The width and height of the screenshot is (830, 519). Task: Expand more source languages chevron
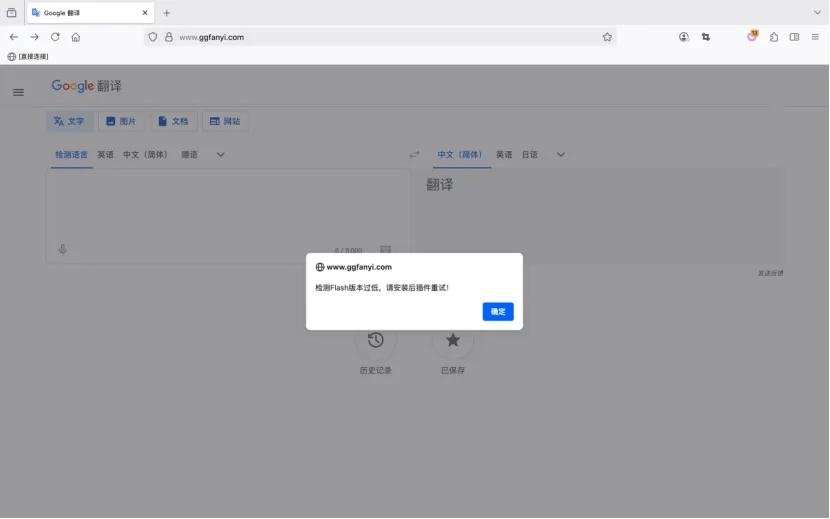tap(221, 155)
